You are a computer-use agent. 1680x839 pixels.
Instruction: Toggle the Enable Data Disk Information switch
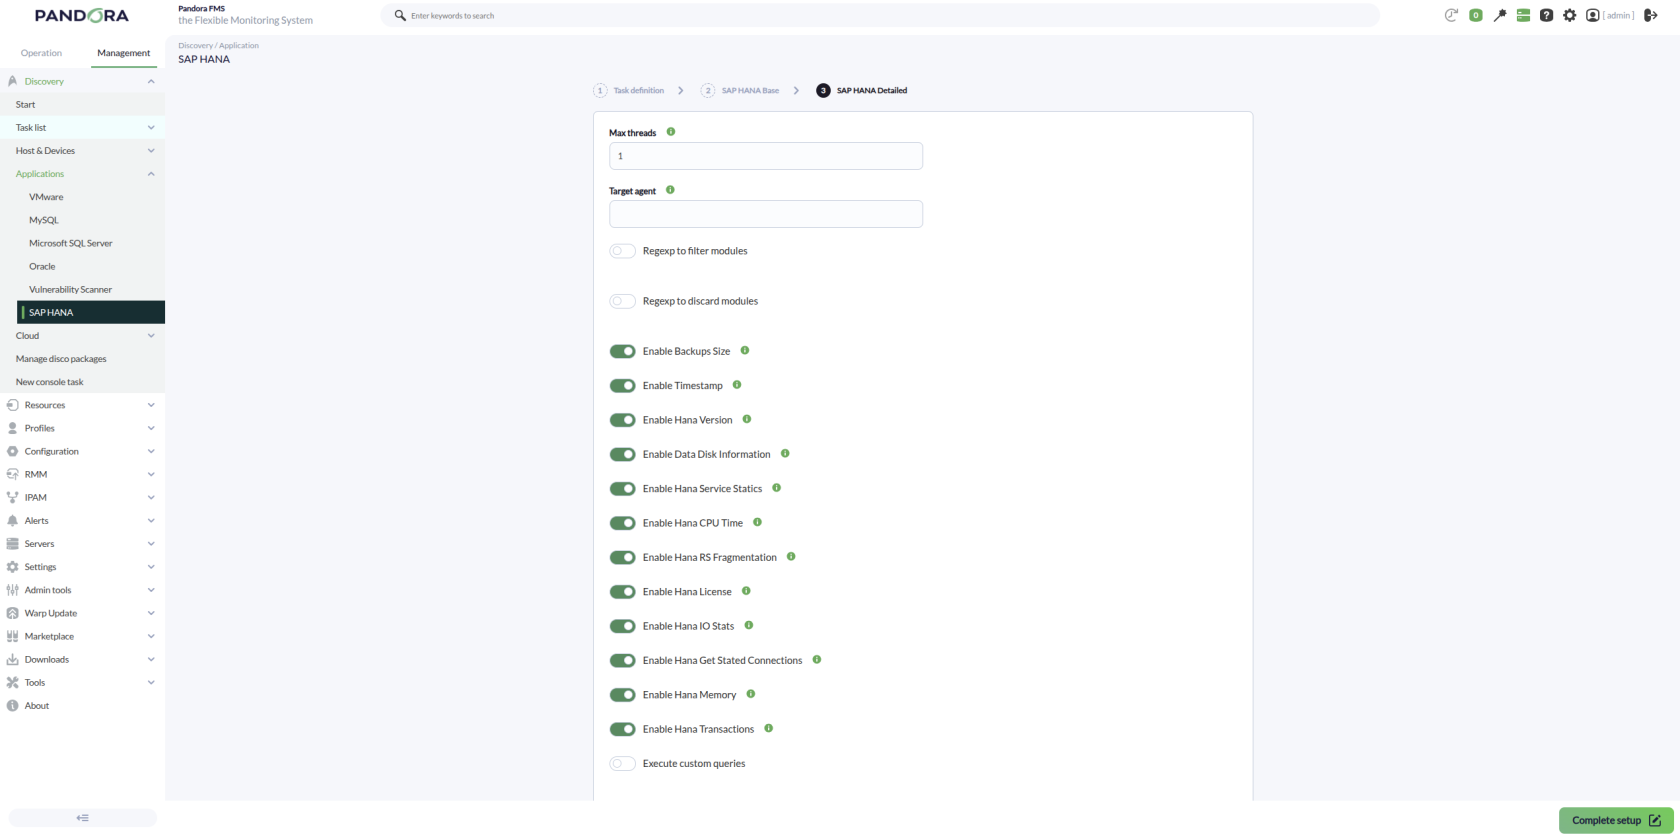(622, 454)
